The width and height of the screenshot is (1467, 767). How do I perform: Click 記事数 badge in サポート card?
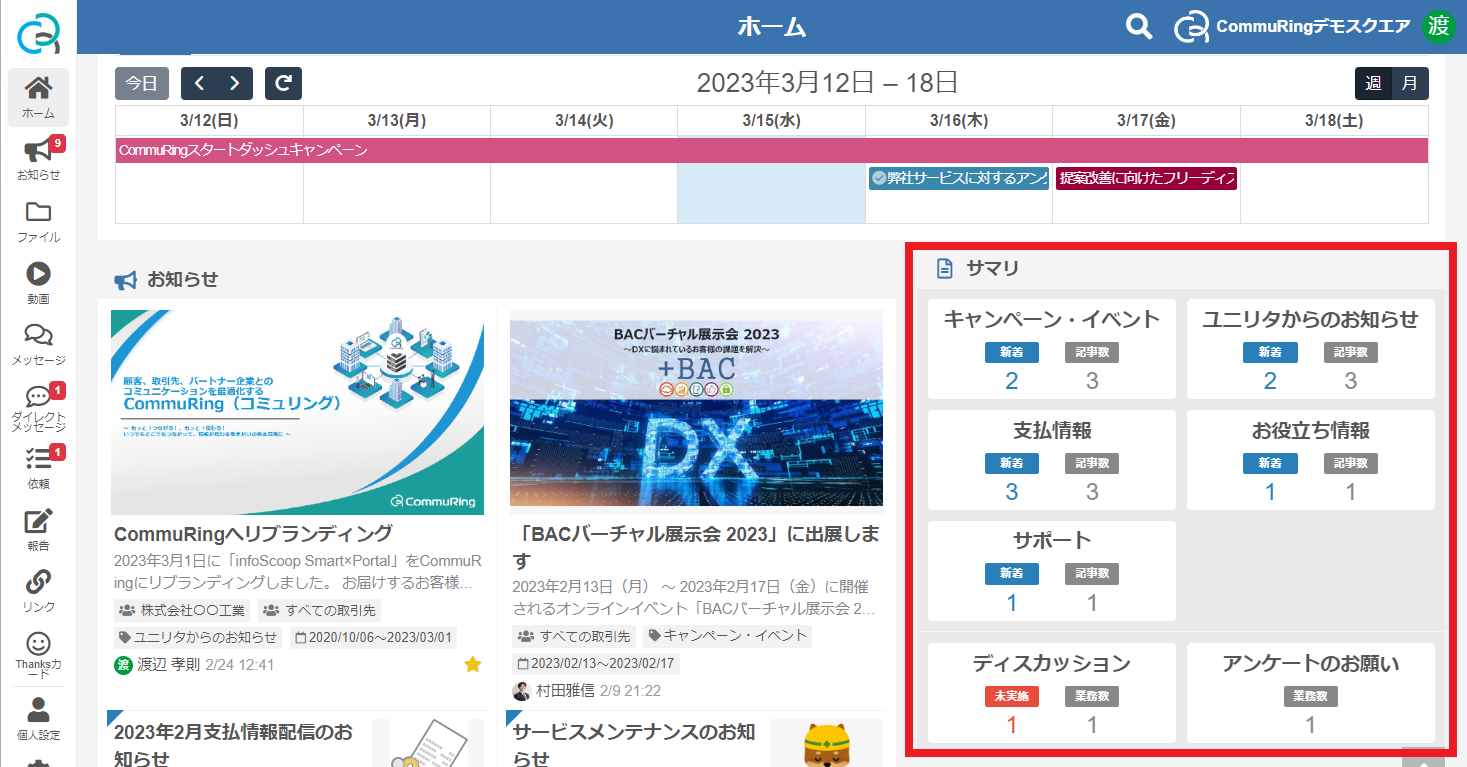(x=1092, y=574)
